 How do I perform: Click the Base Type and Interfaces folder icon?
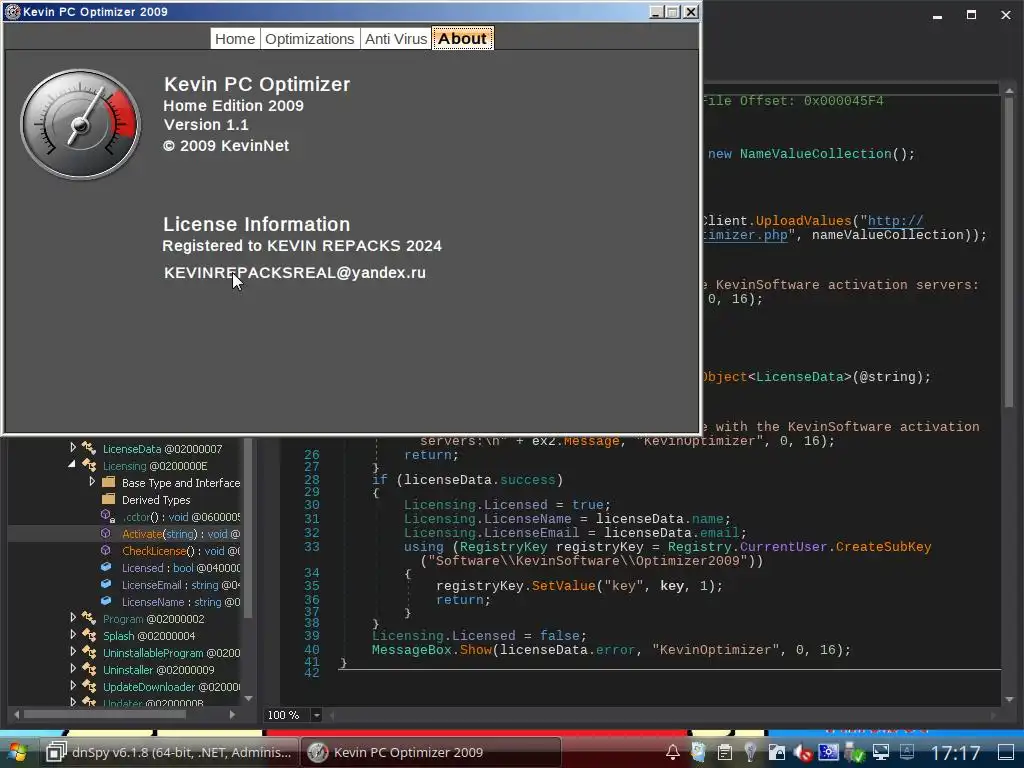coord(109,483)
